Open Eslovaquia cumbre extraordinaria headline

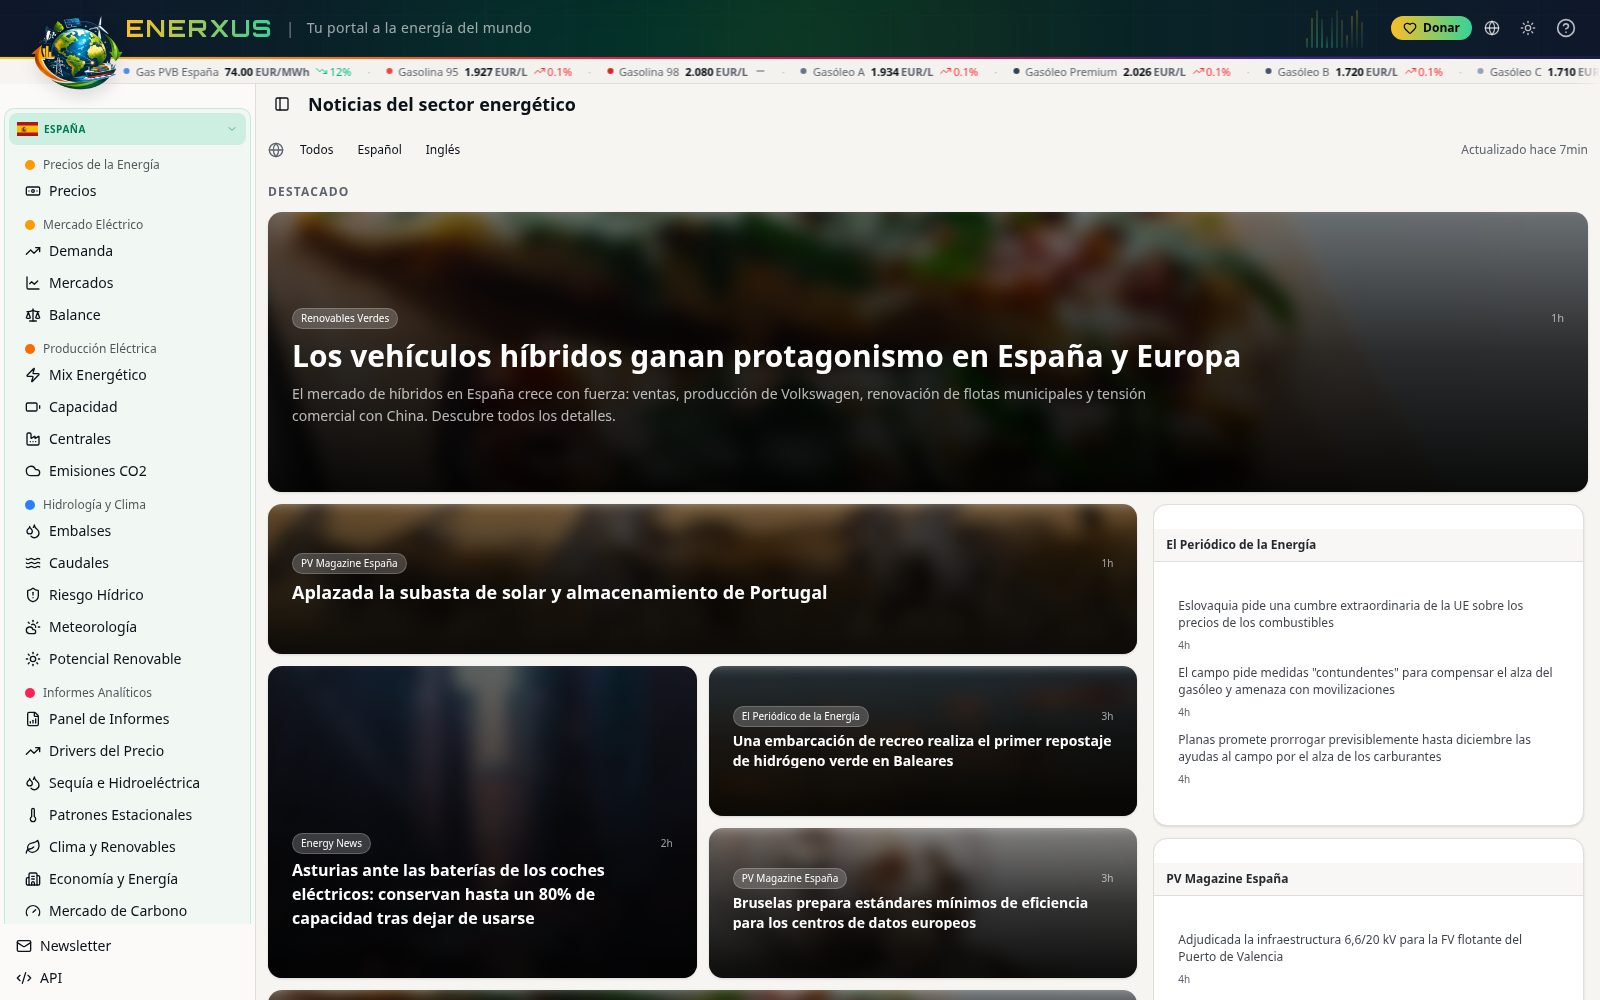(1350, 614)
